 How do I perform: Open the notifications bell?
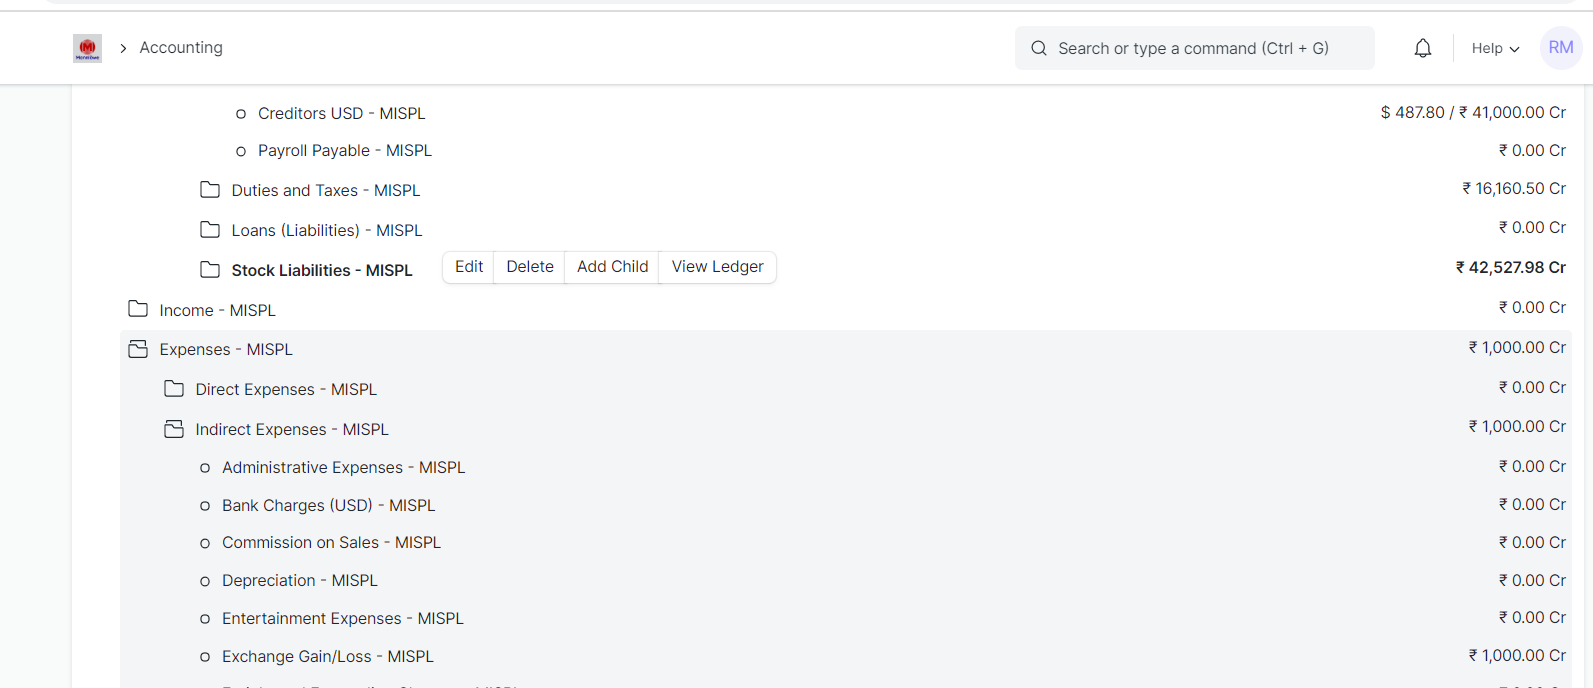pyautogui.click(x=1423, y=48)
